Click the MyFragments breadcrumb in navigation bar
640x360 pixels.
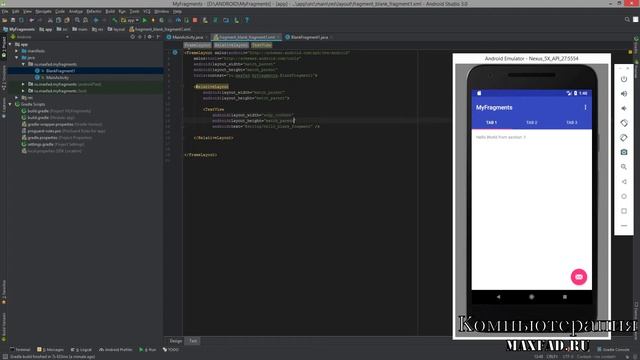[19, 29]
